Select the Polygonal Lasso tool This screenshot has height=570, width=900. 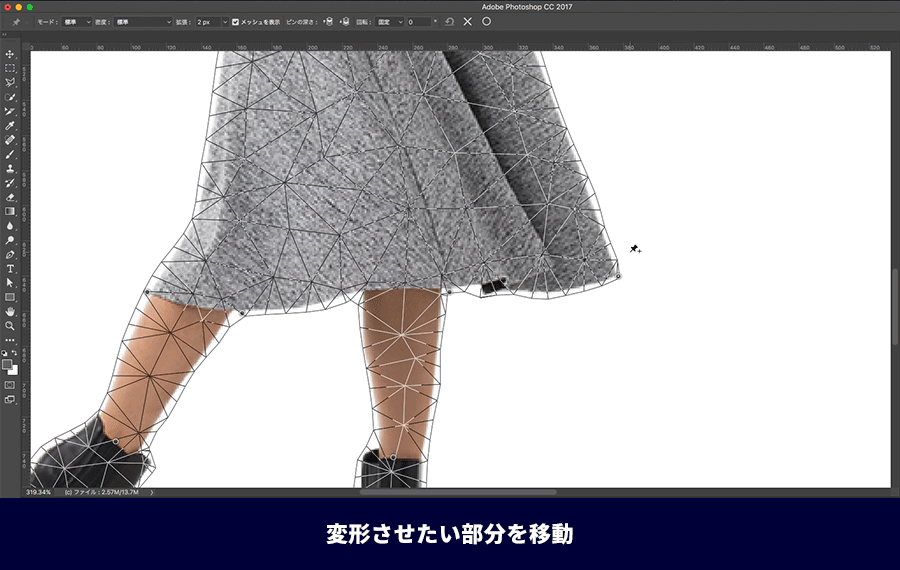[10, 83]
